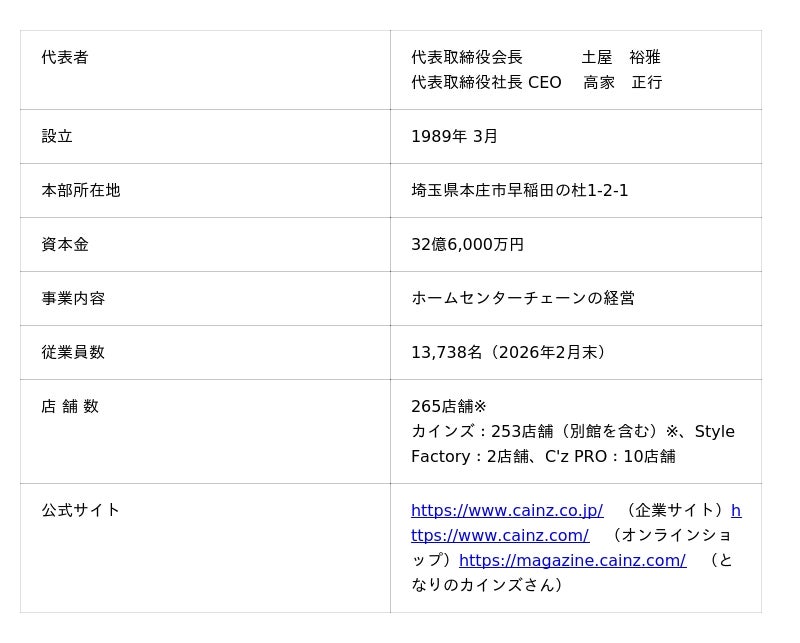Select the 公式サイト label cell
Screen dimensions: 800x643
click(x=81, y=510)
